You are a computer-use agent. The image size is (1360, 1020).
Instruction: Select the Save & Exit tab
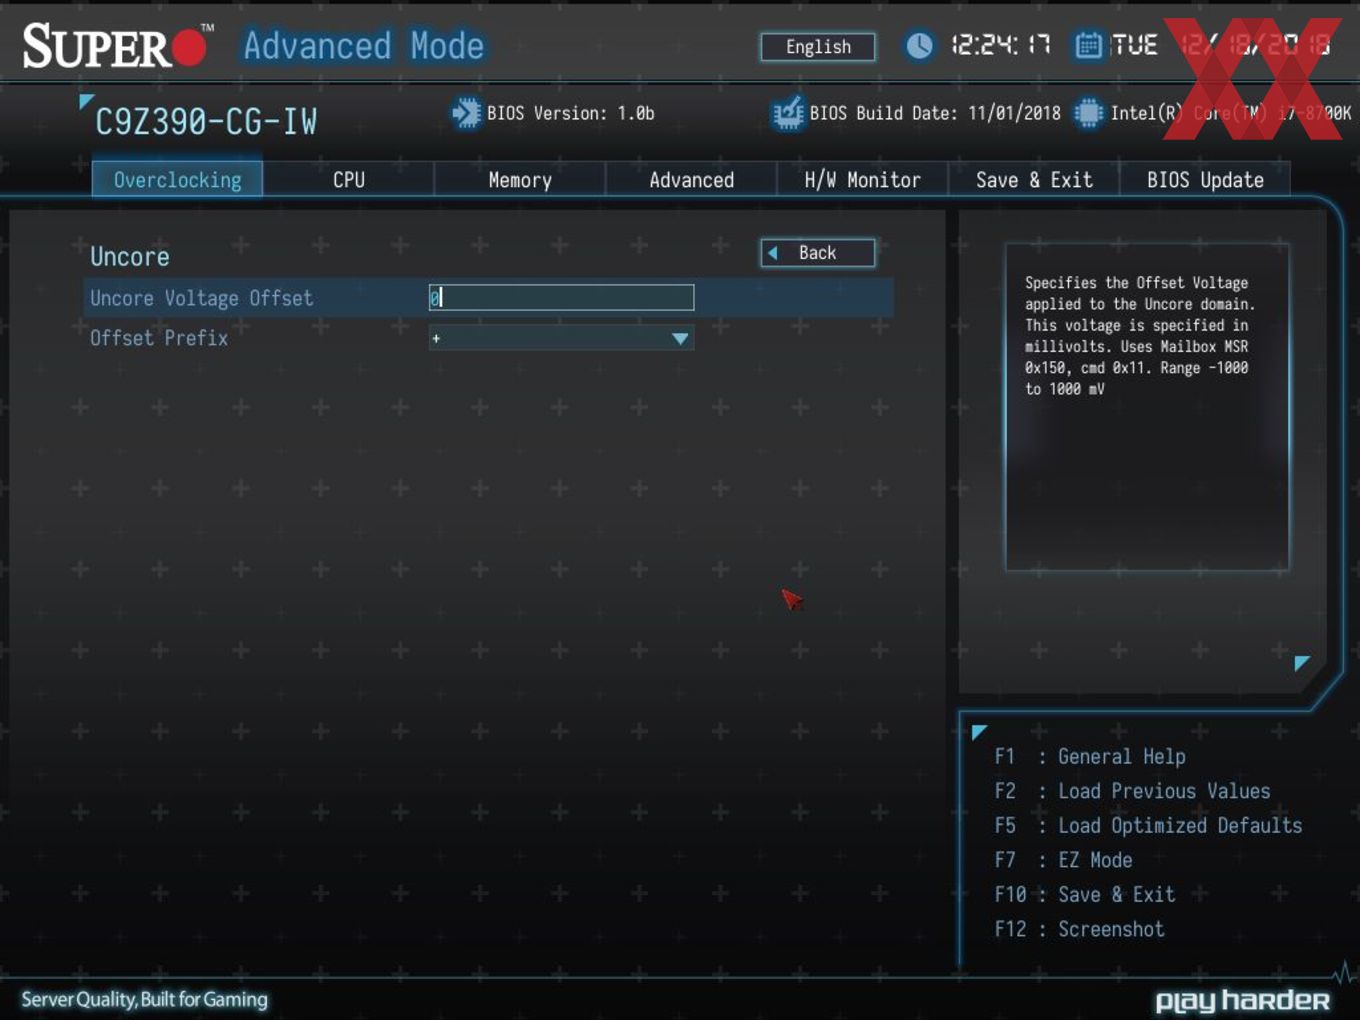pos(1034,180)
